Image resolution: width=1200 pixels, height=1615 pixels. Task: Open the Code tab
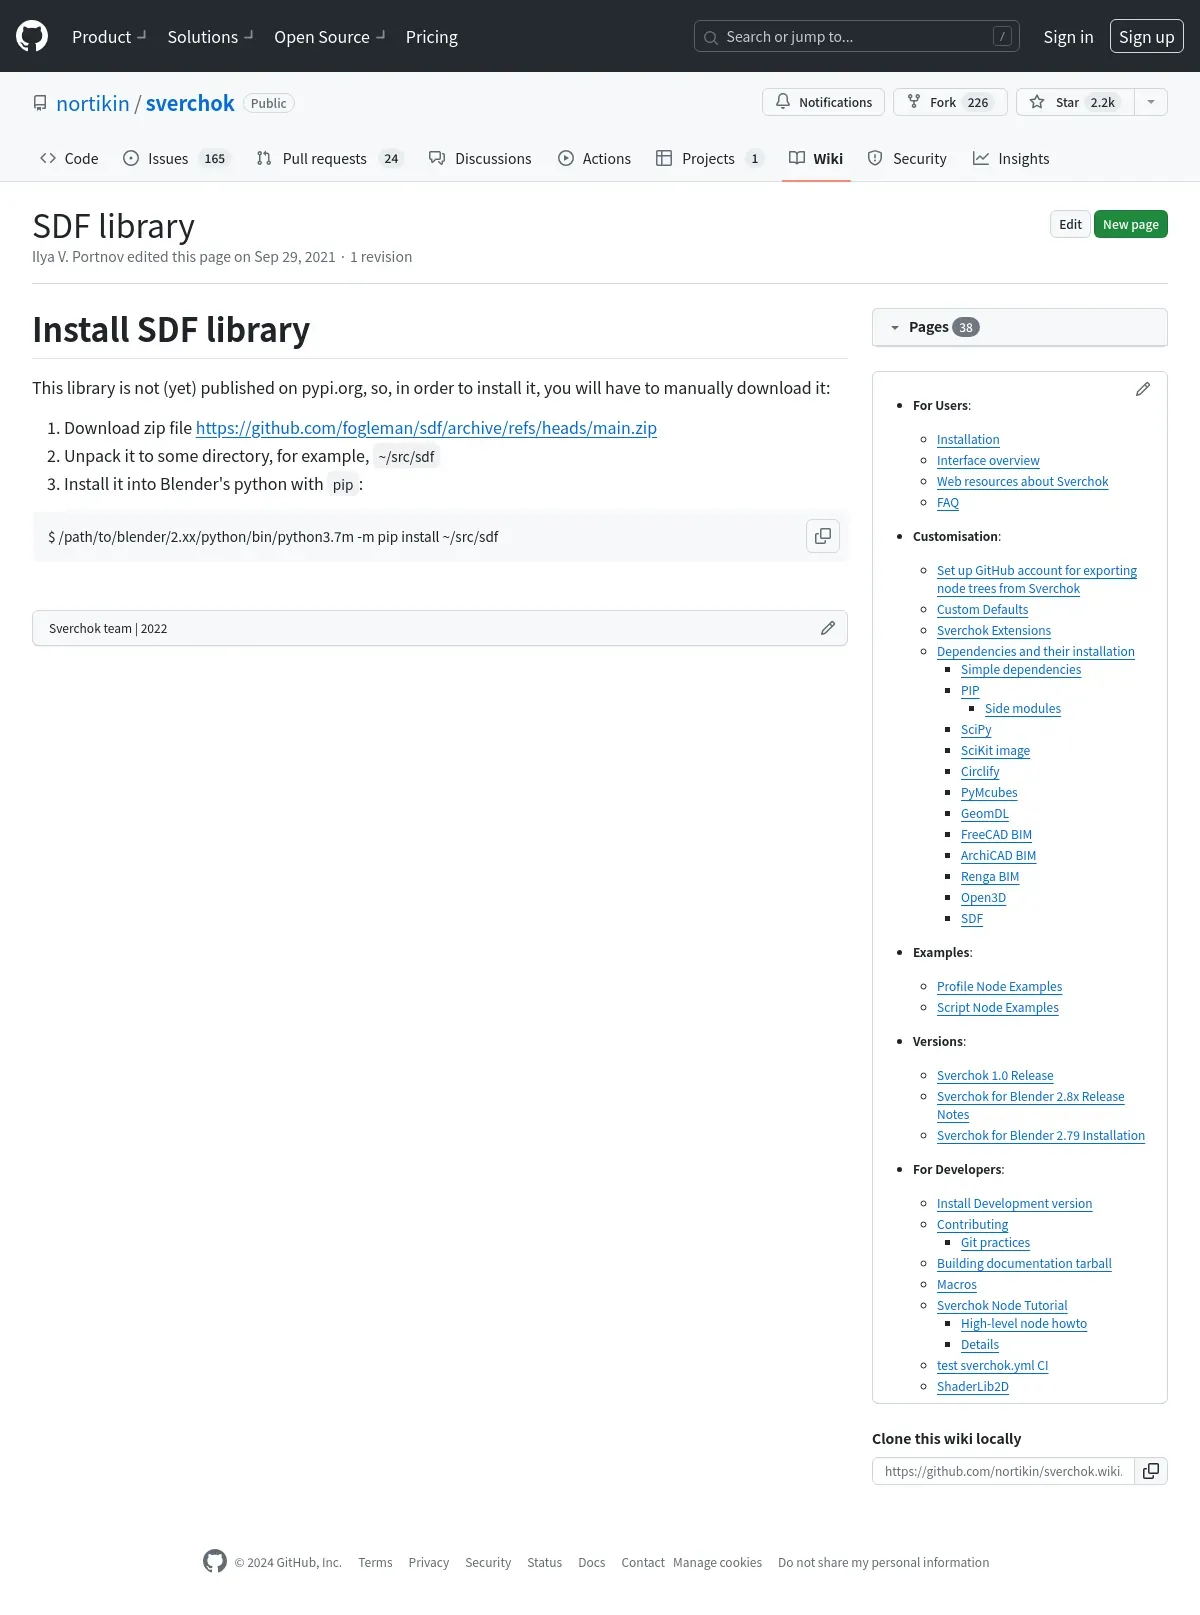[x=69, y=158]
